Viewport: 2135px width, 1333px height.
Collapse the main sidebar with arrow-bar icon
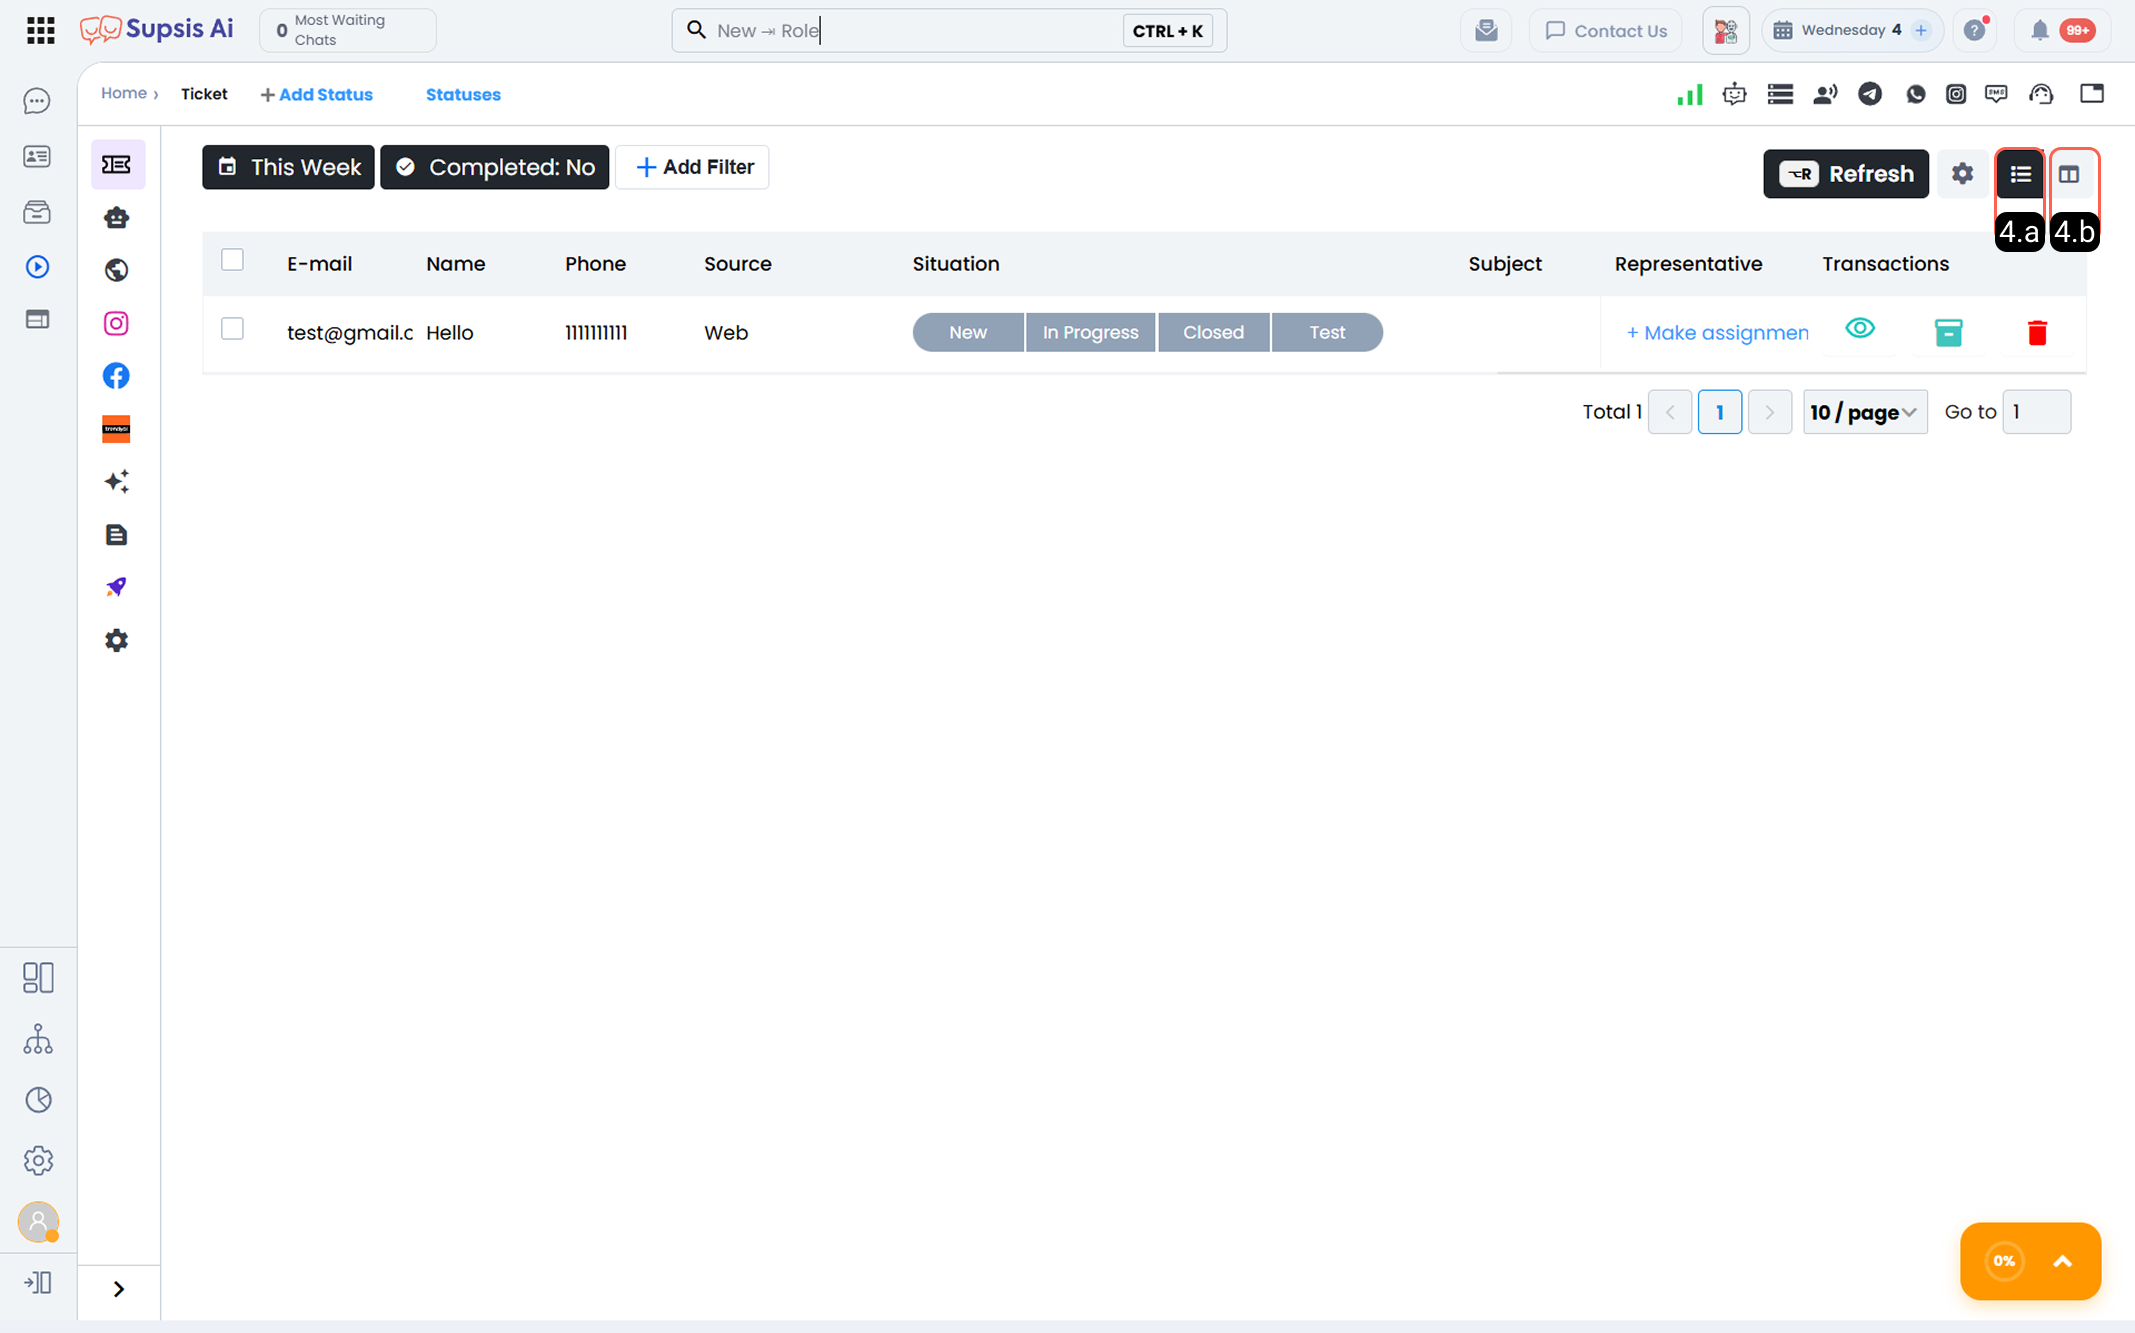pos(38,1283)
